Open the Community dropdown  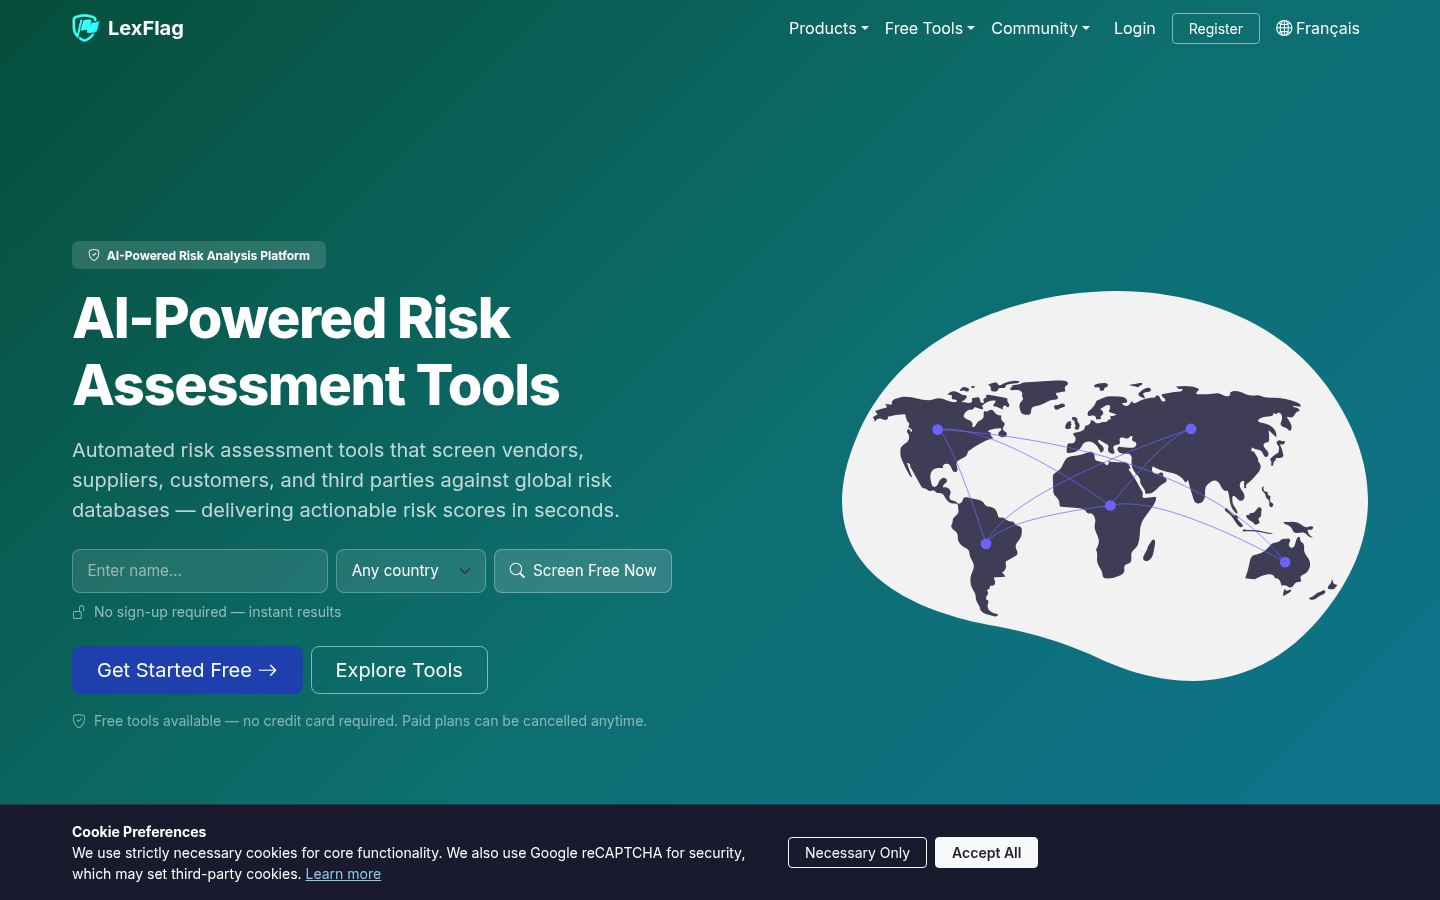tap(1040, 28)
